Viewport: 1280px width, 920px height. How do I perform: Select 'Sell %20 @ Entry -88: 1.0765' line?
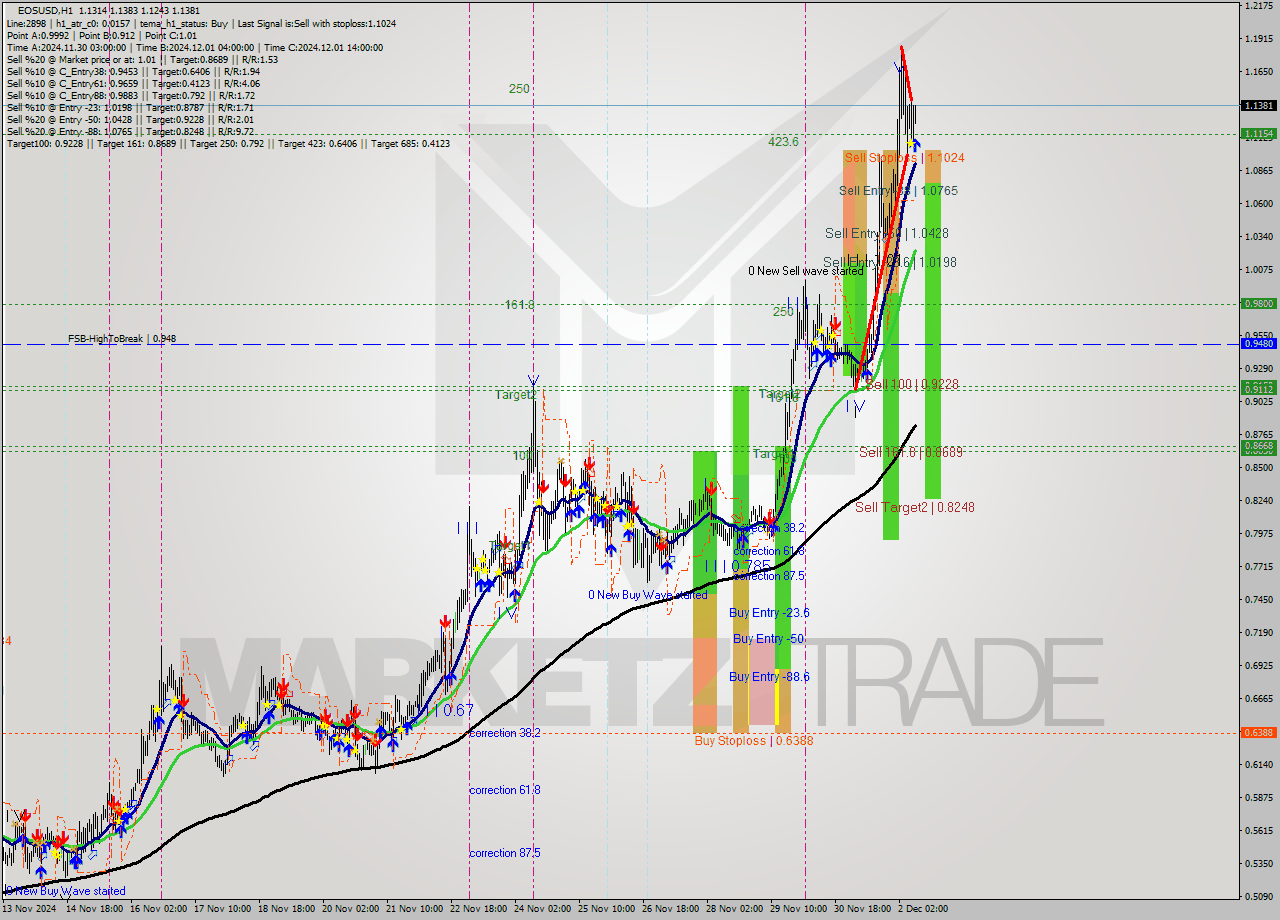(130, 131)
